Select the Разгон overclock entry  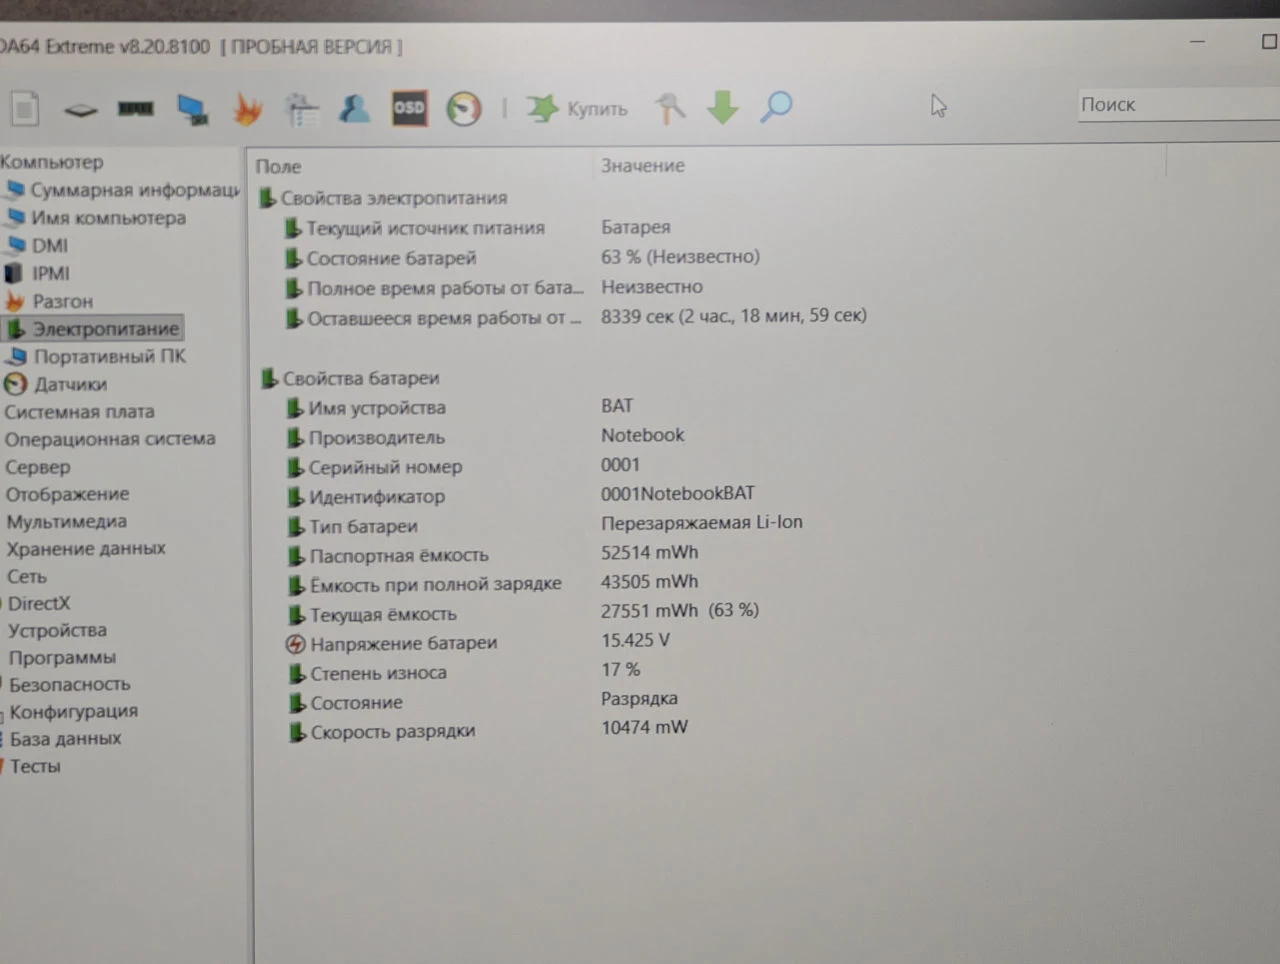pyautogui.click(x=49, y=301)
